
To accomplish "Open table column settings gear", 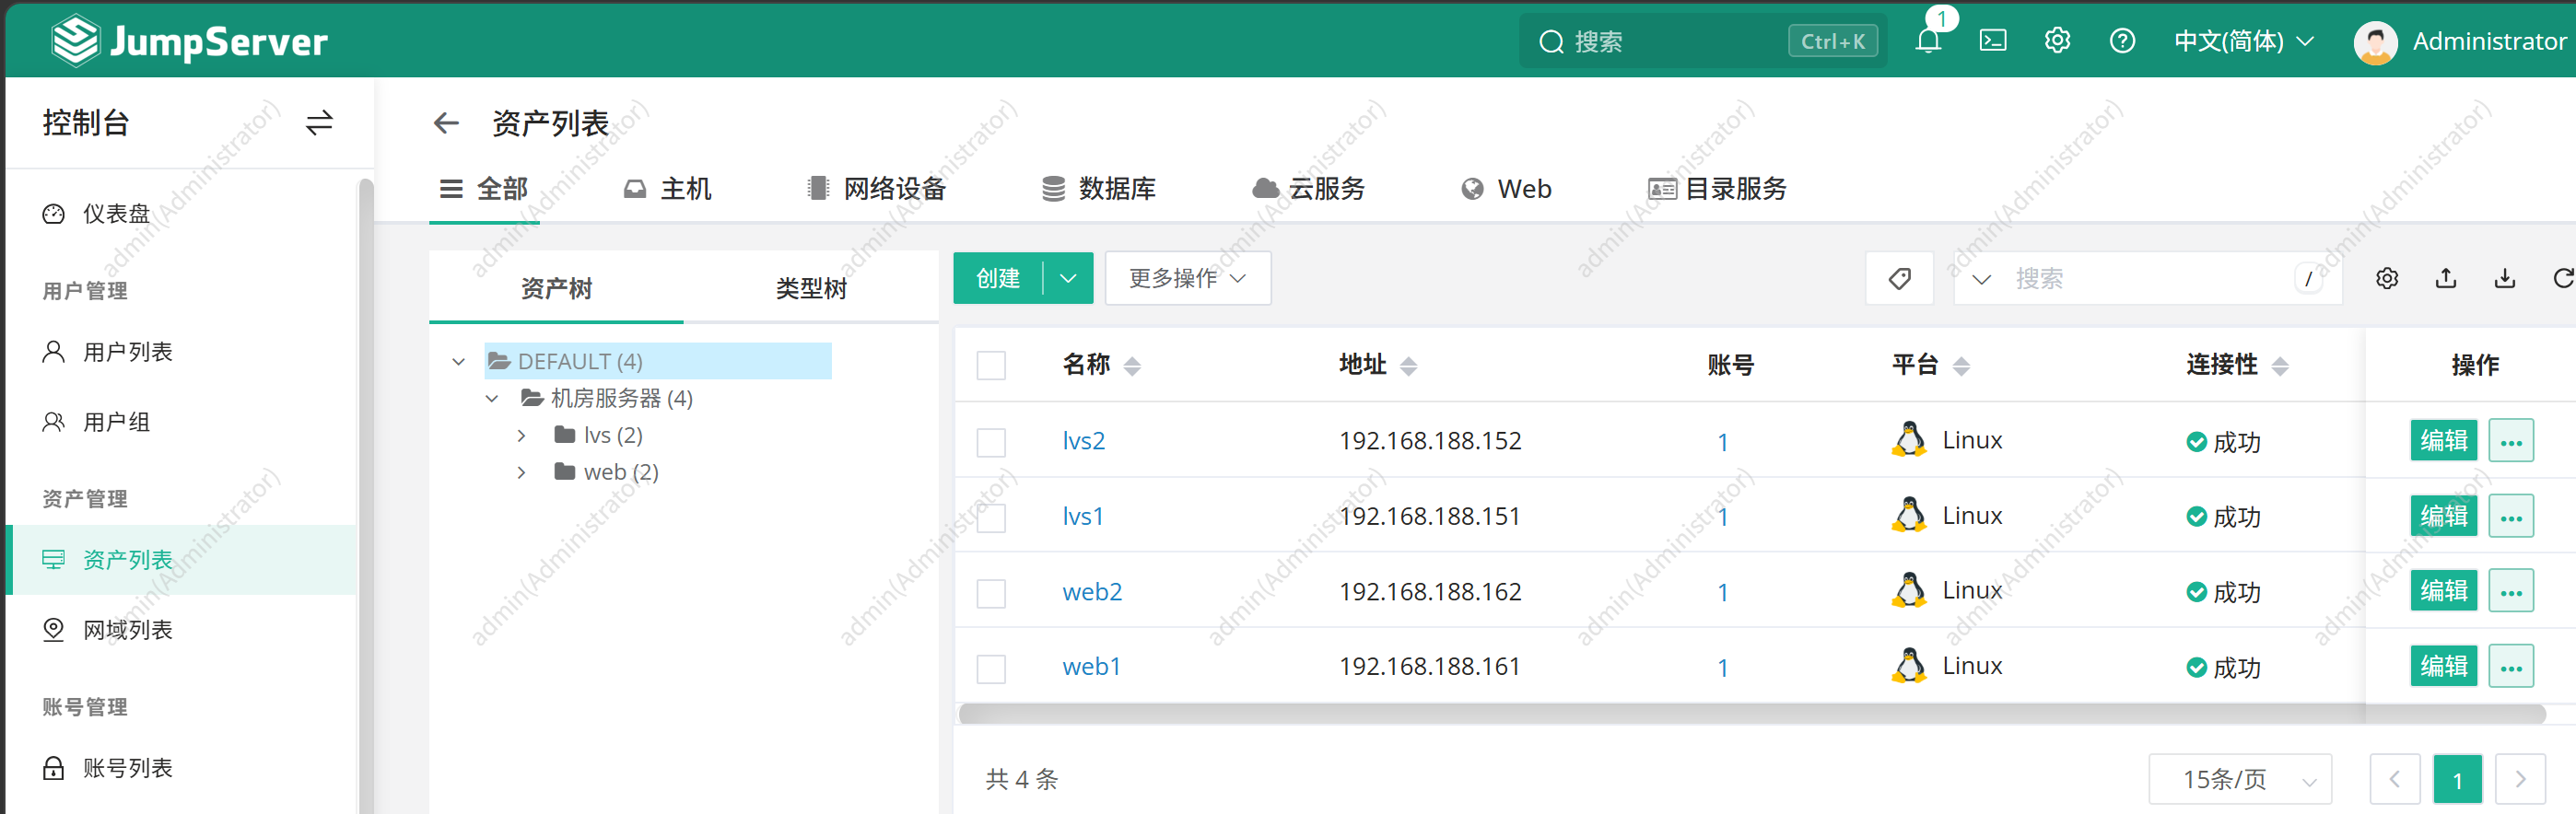I will [x=2387, y=278].
